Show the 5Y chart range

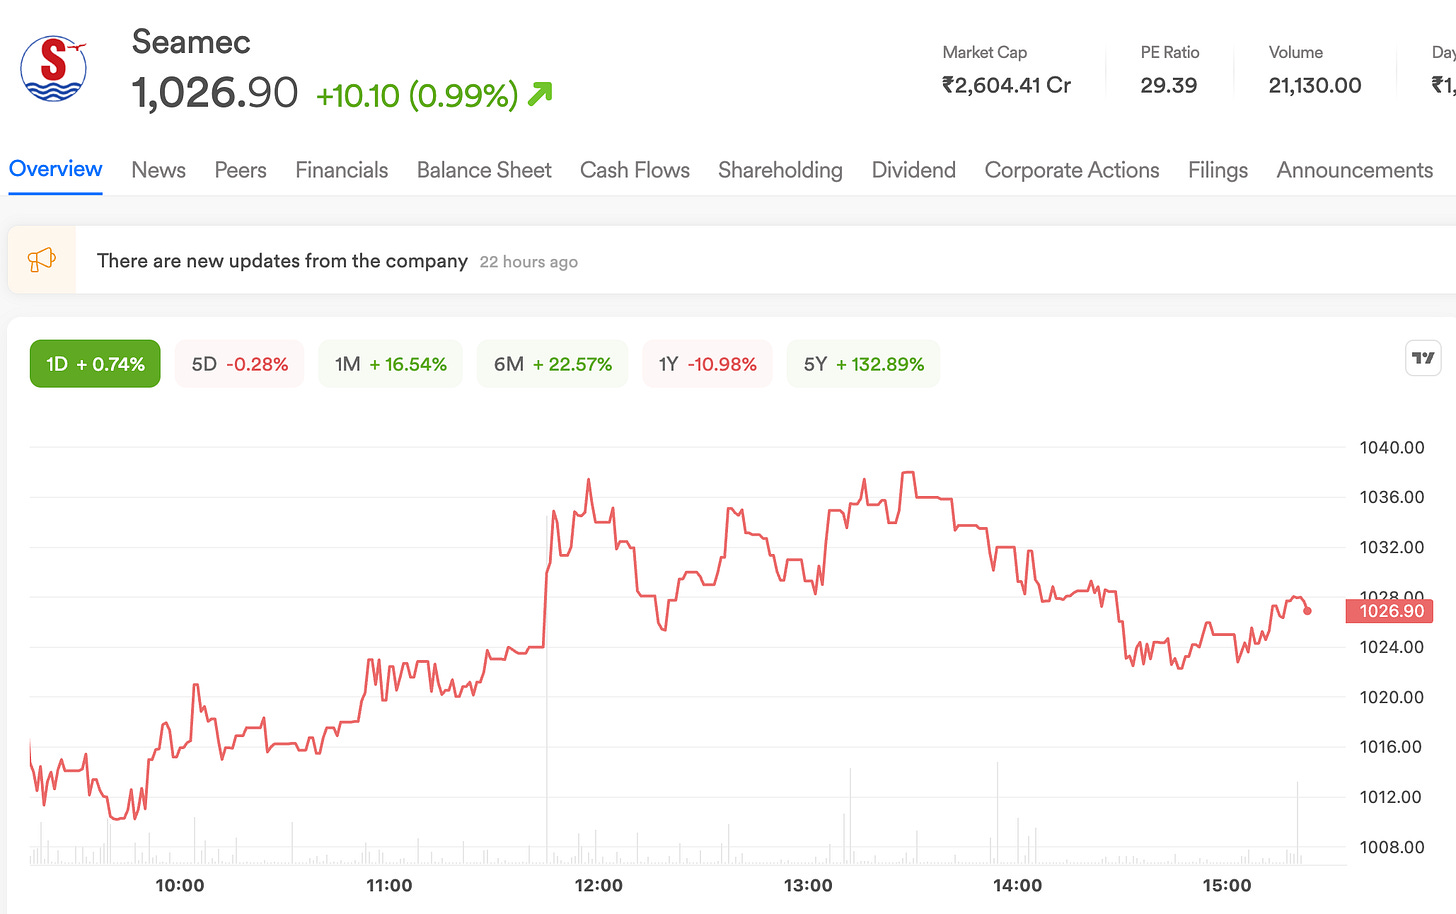point(864,364)
